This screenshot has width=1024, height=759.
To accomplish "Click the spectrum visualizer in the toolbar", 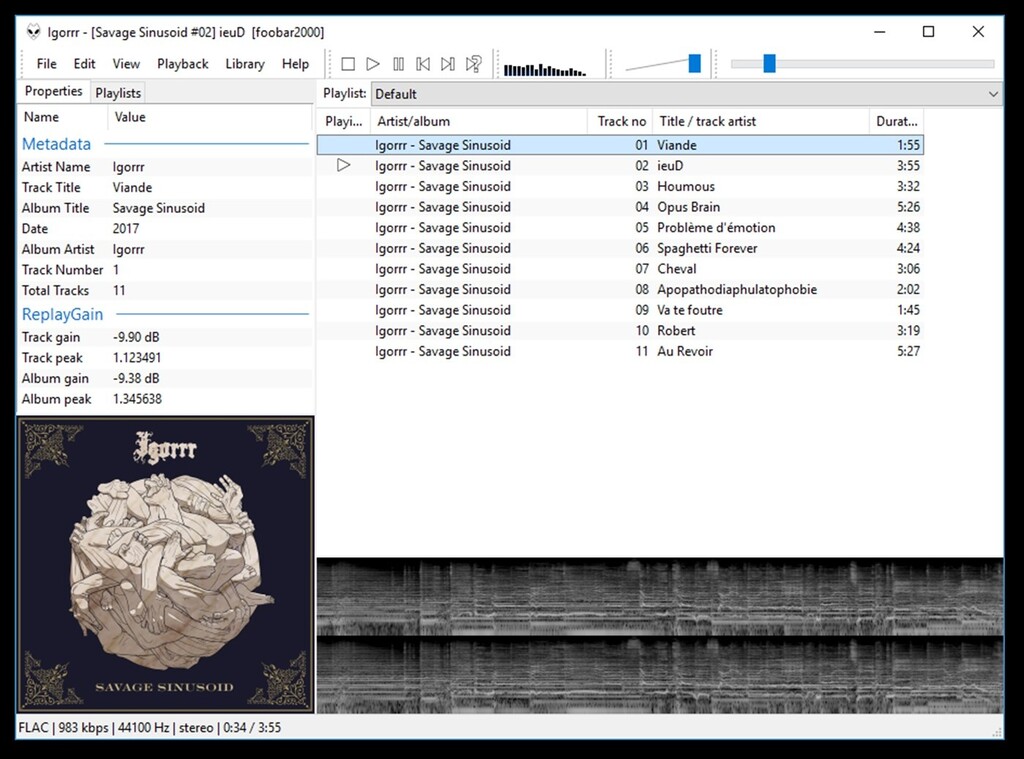I will click(x=545, y=66).
